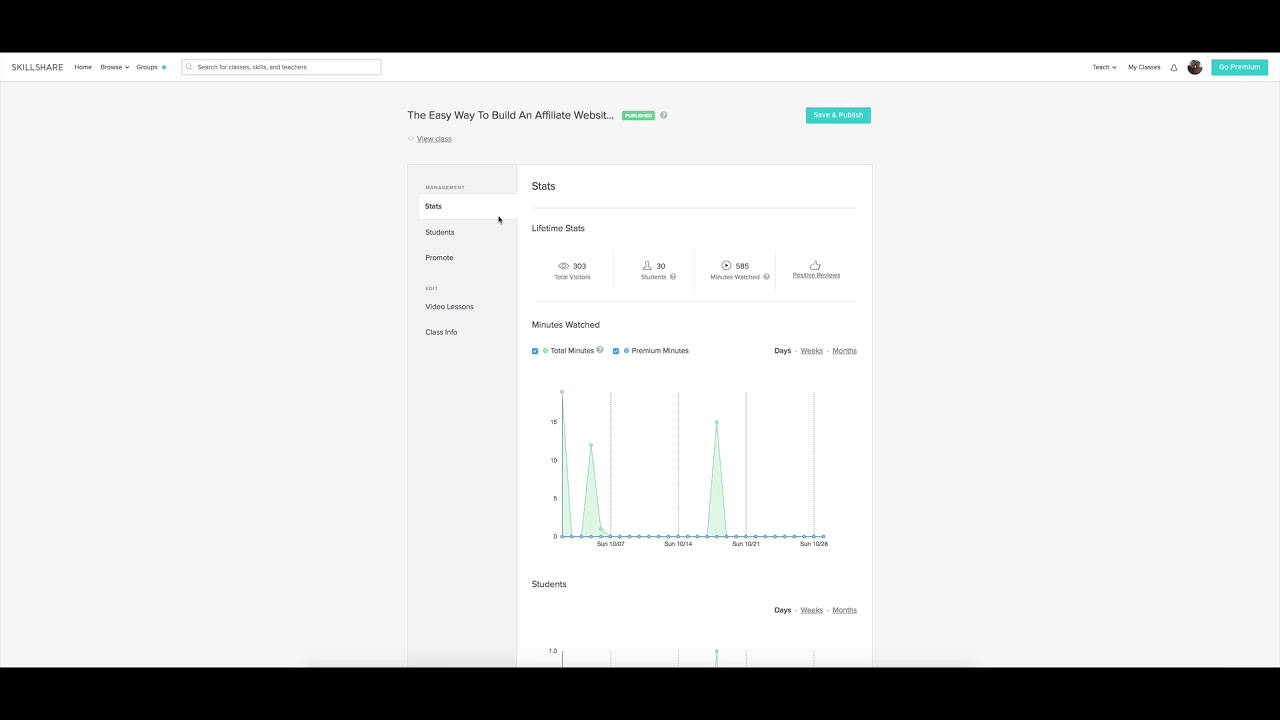Image resolution: width=1280 pixels, height=720 pixels.
Task: Click the 'Sun 10/14' axis label
Action: [678, 544]
